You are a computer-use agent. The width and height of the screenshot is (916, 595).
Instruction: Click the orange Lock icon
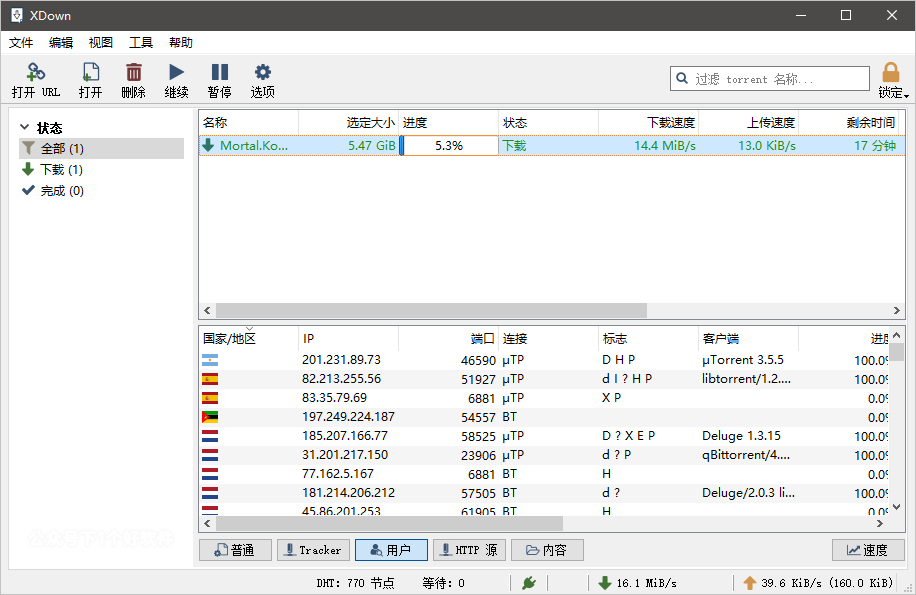click(x=890, y=72)
